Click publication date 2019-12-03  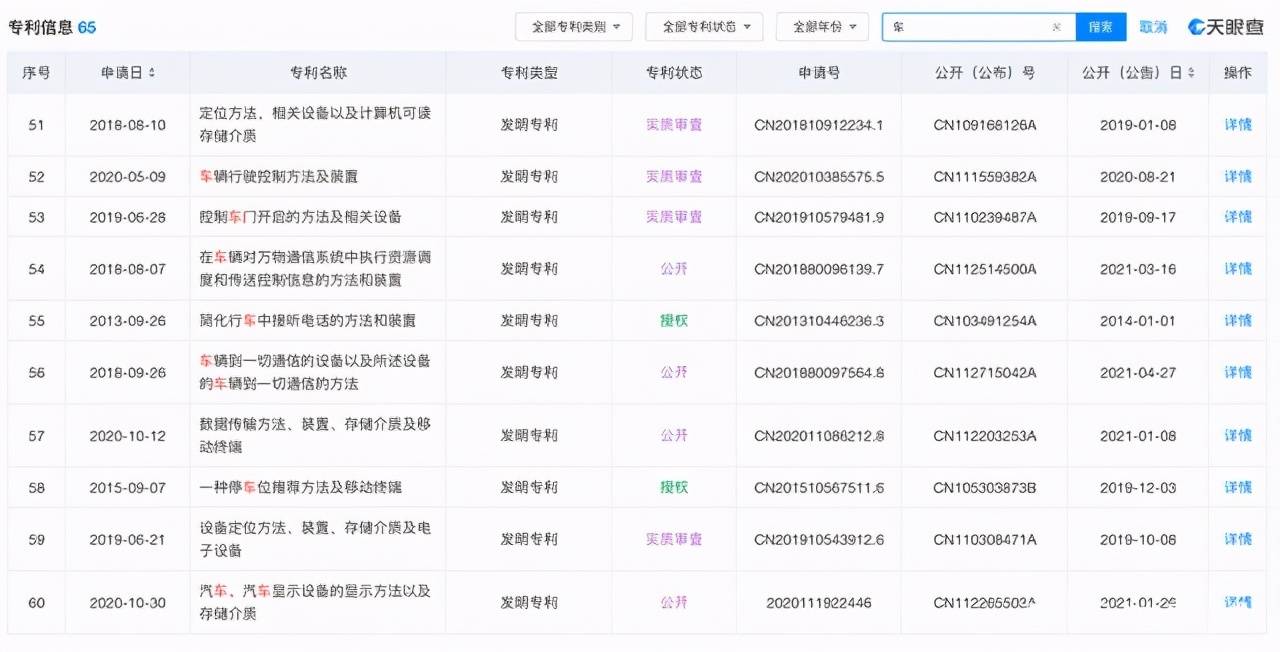click(1138, 487)
